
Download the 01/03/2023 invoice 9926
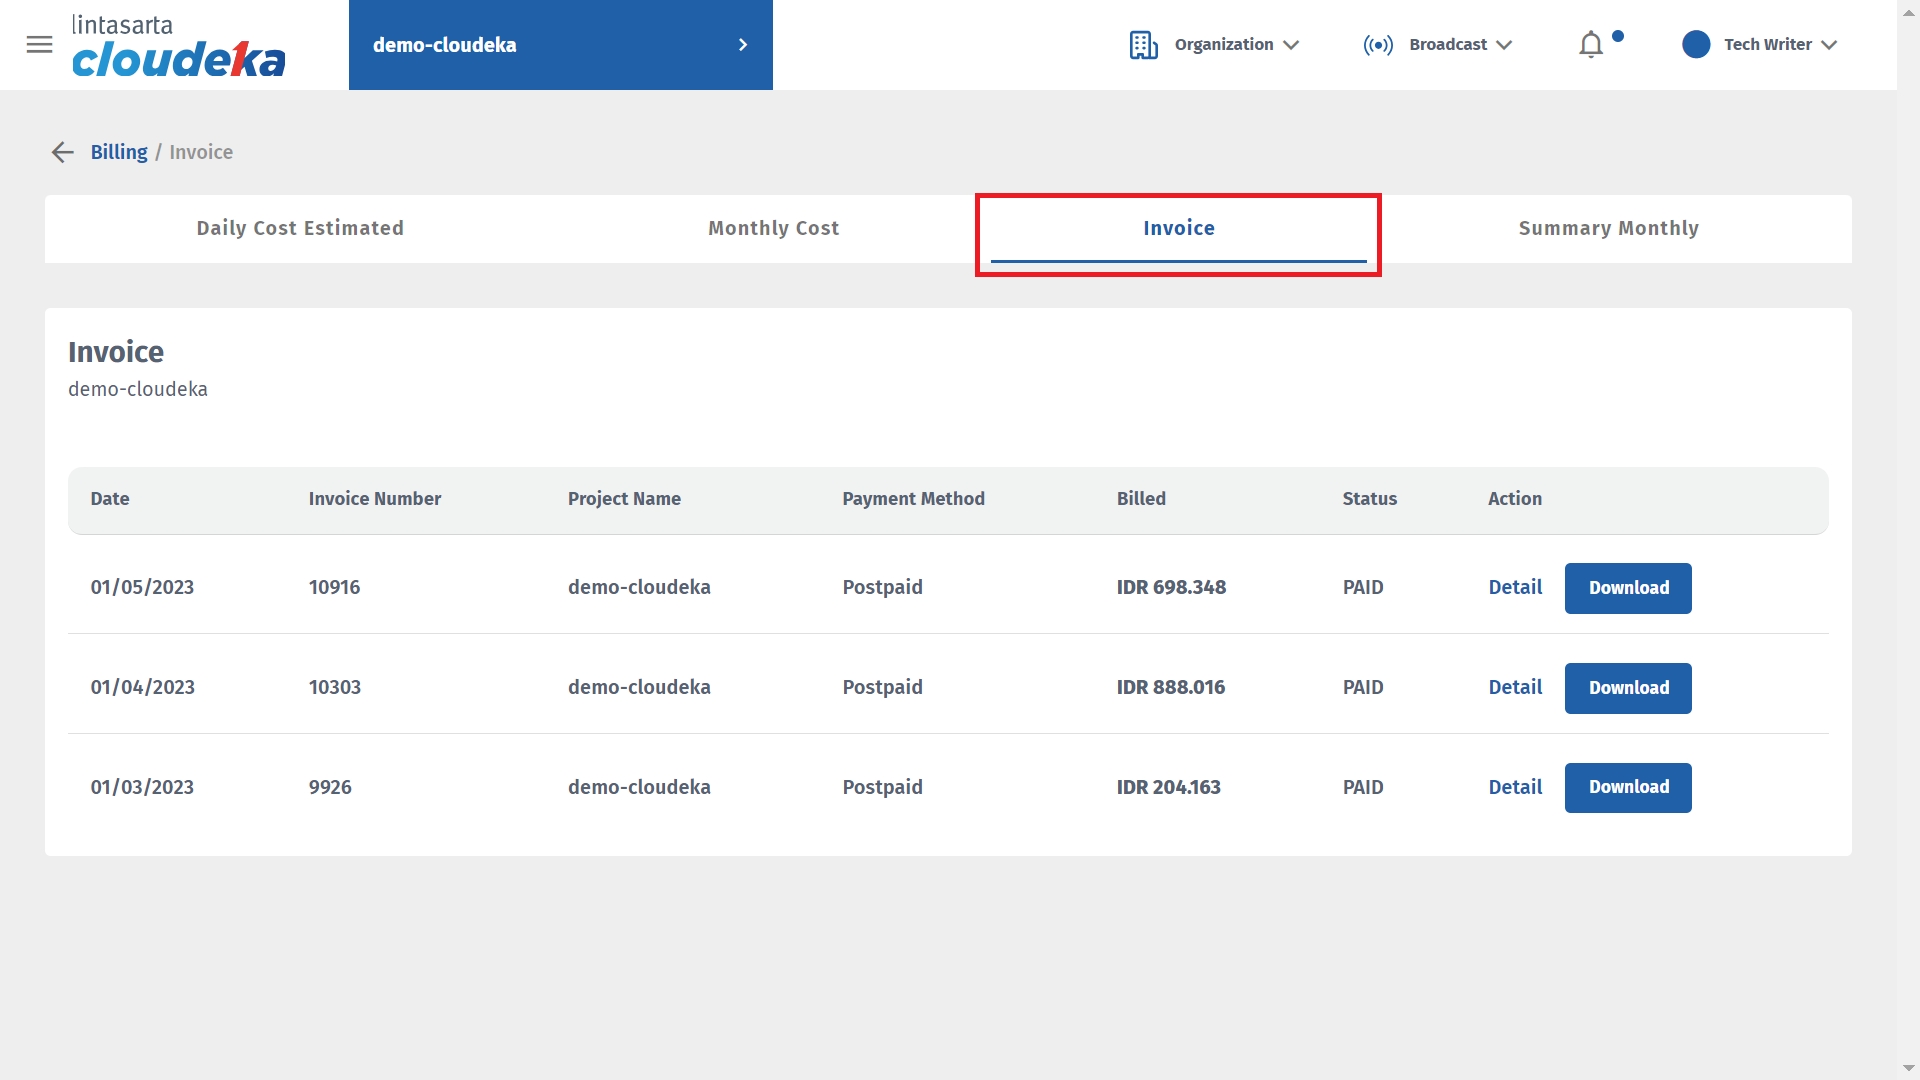point(1627,788)
